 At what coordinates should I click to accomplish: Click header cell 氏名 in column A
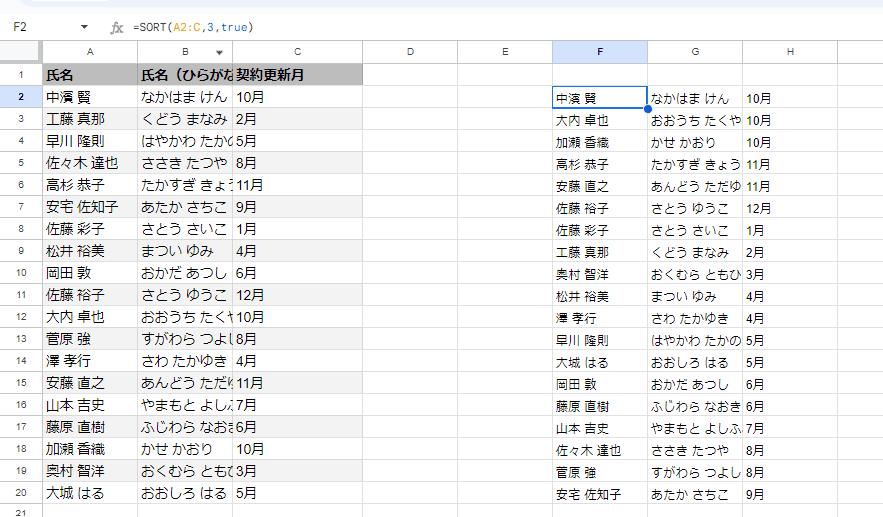pos(90,75)
